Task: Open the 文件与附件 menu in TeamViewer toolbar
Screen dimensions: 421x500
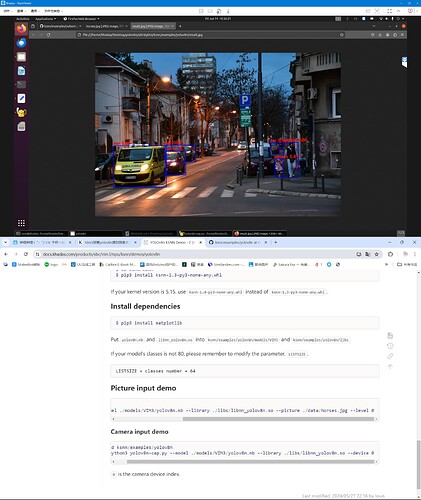Action: click(x=53, y=11)
